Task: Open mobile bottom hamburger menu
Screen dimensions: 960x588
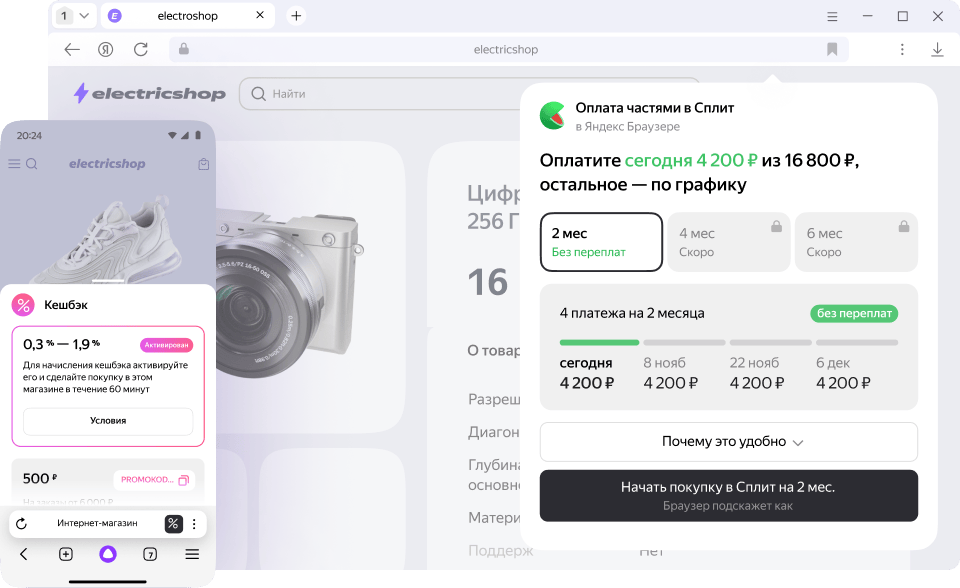Action: (x=192, y=554)
